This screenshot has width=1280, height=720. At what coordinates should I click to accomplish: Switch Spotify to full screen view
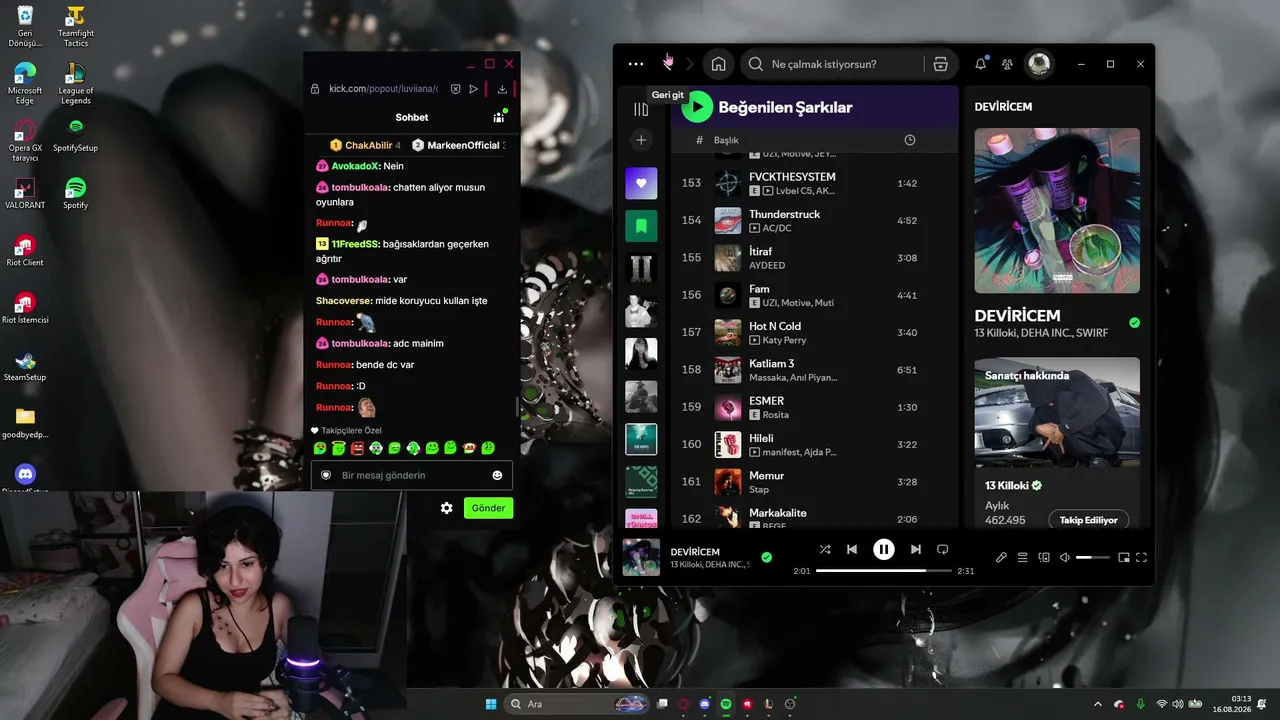pos(1141,557)
